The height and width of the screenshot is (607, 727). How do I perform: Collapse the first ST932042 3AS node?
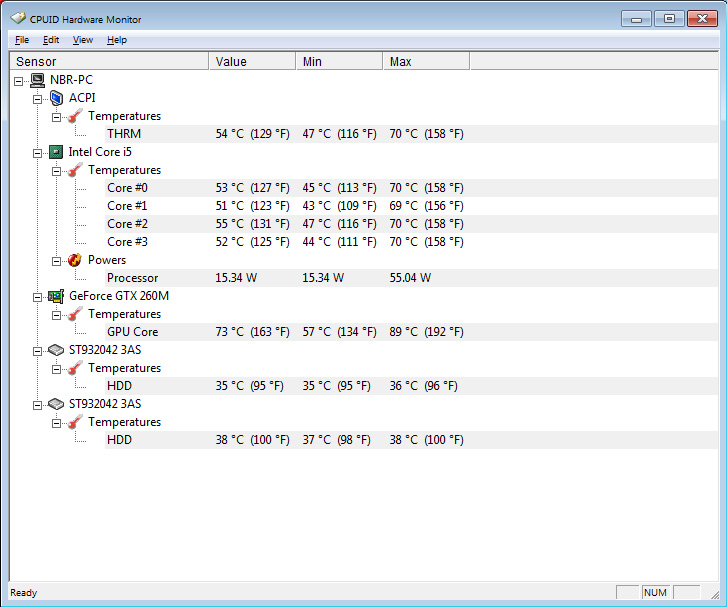[37, 351]
